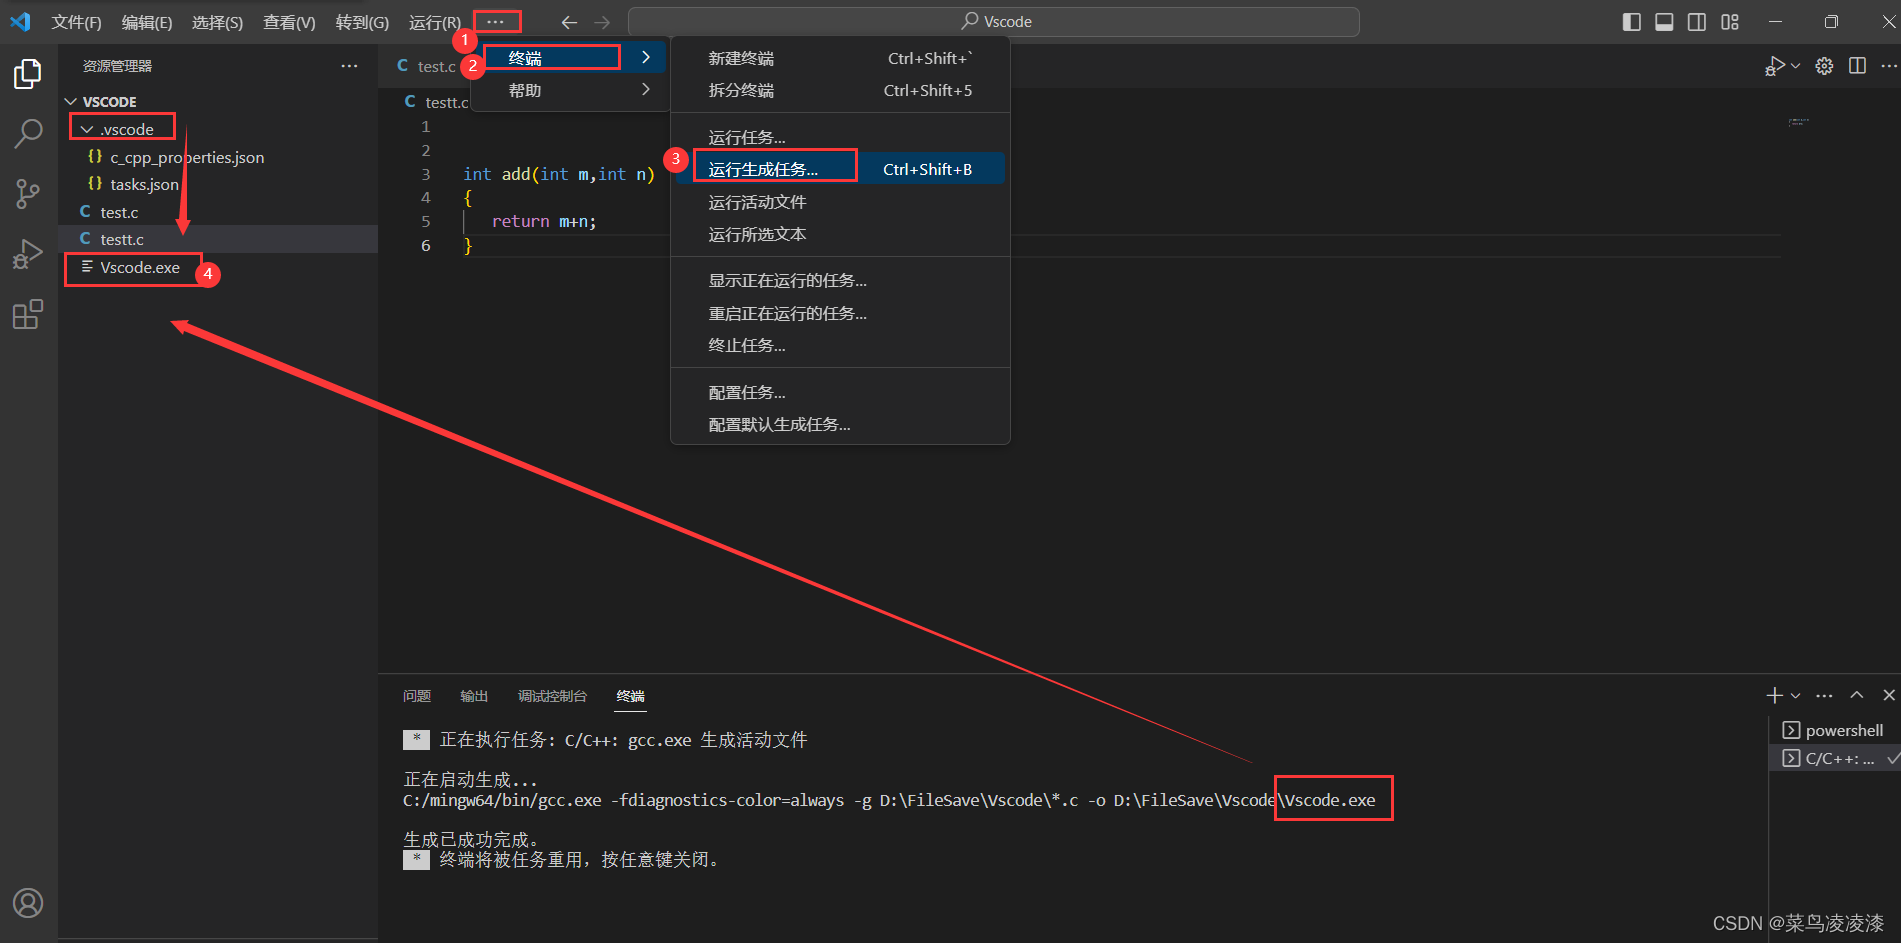Switch to the 问题 panel tab
Screen dimensions: 1901x943
416,696
